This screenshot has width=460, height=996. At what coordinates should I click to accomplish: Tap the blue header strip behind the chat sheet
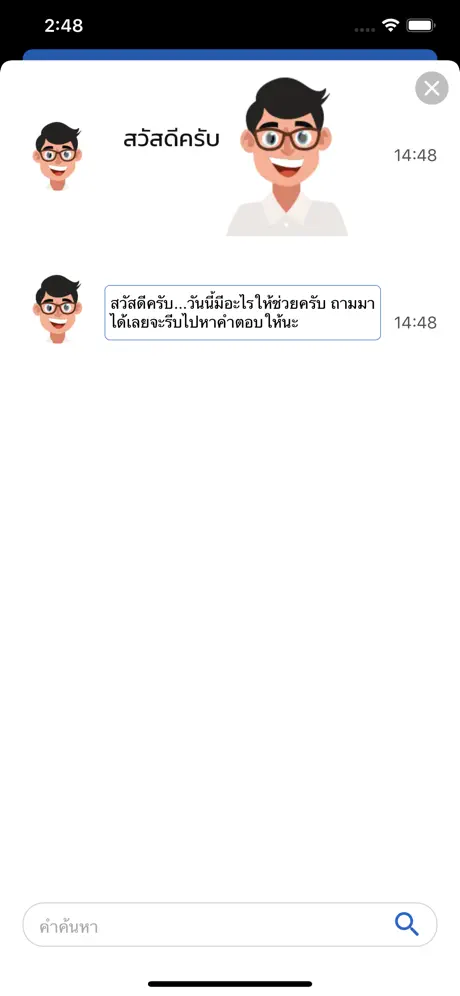[x=230, y=55]
